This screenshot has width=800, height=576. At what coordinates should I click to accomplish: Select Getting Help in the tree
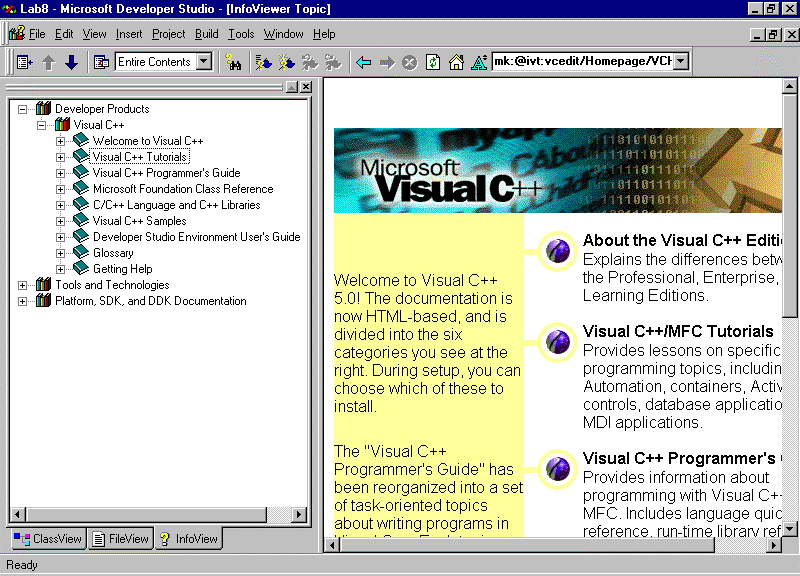(x=122, y=269)
